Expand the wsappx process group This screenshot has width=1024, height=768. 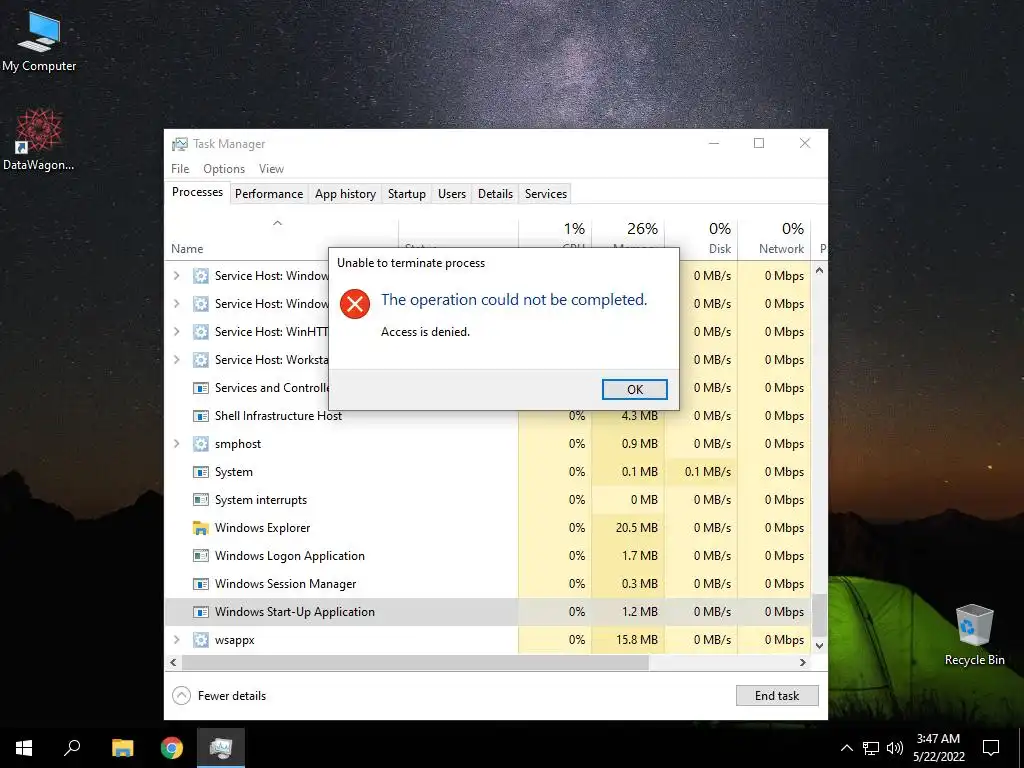click(x=176, y=639)
